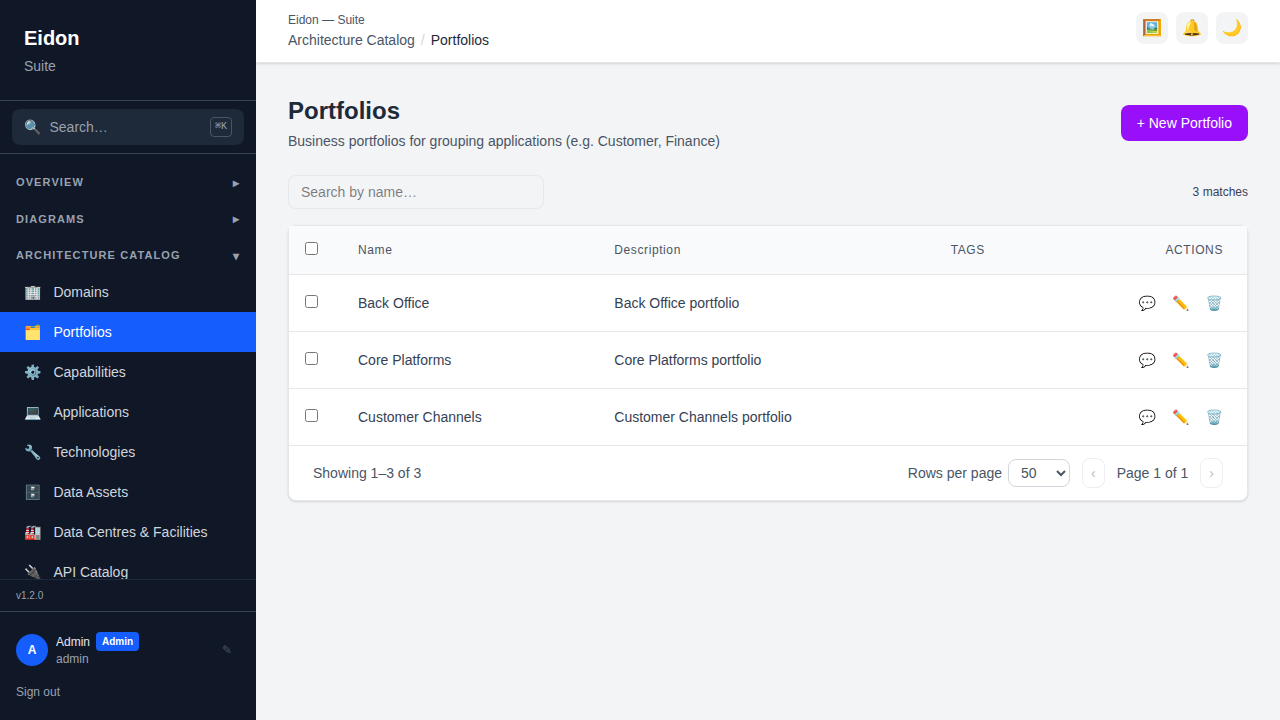Open Data Assets in the sidebar

click(128, 492)
